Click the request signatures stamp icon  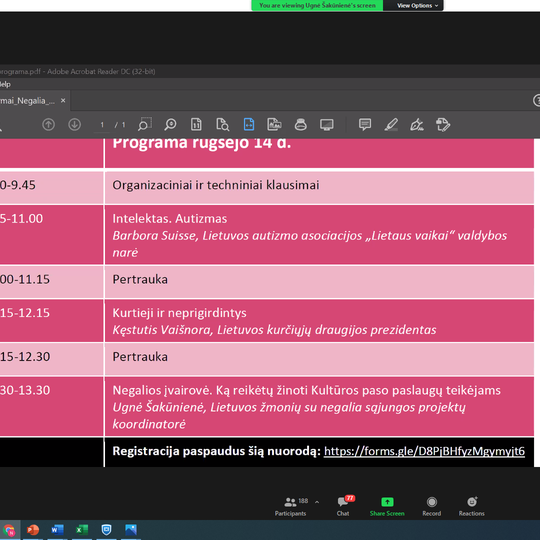click(x=443, y=124)
